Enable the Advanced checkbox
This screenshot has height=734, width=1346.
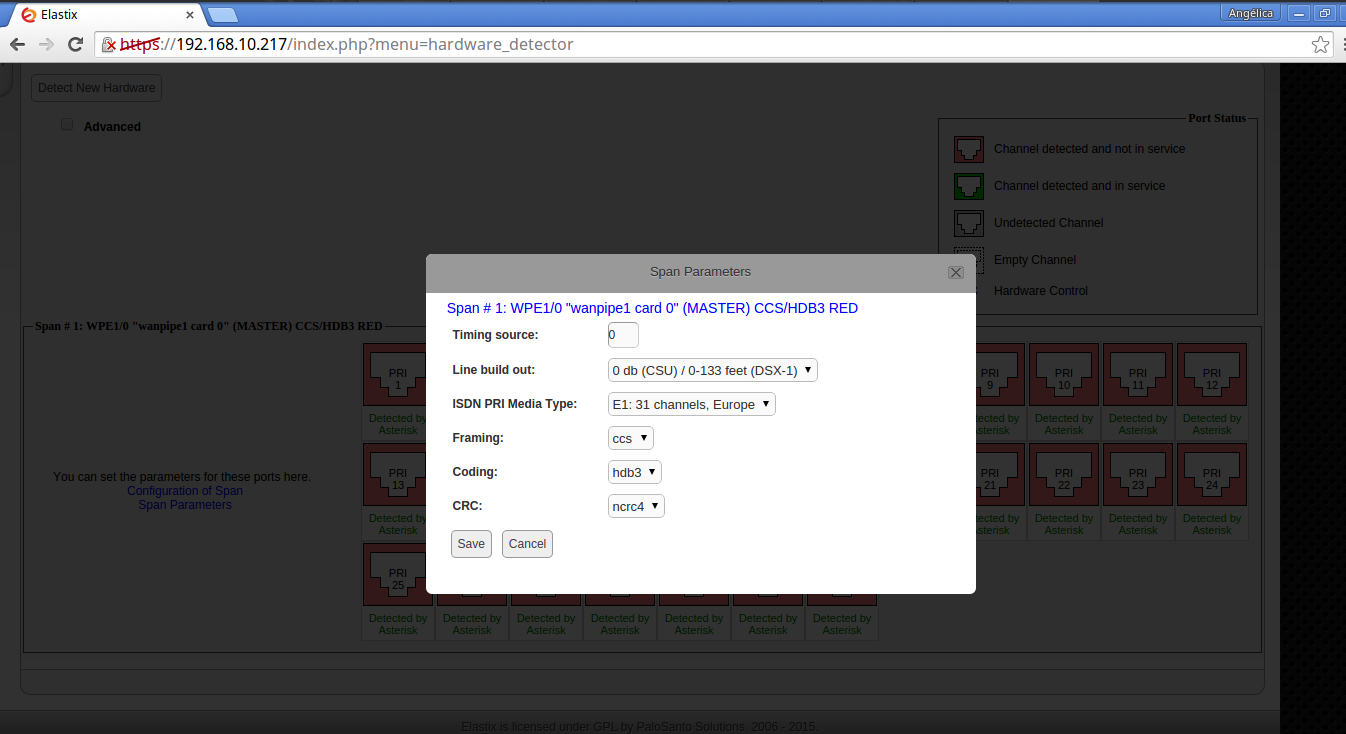[x=67, y=125]
